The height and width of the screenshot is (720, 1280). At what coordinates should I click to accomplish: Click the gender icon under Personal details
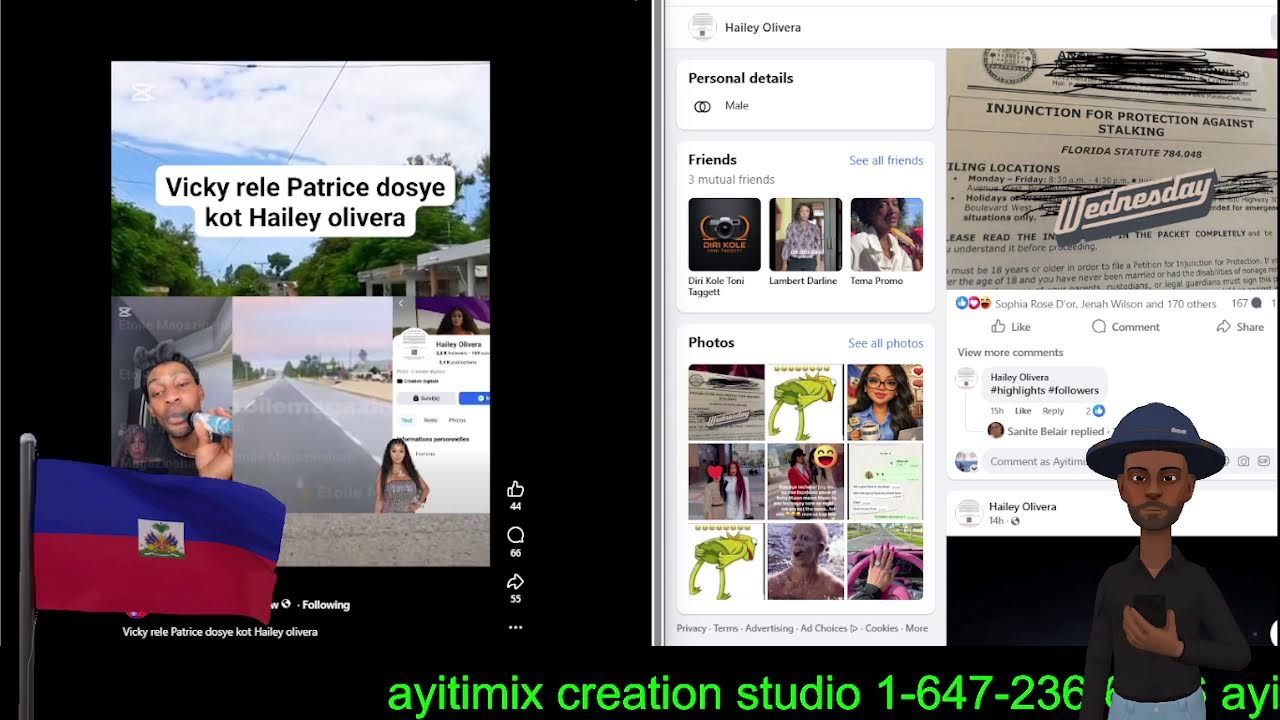coord(702,106)
